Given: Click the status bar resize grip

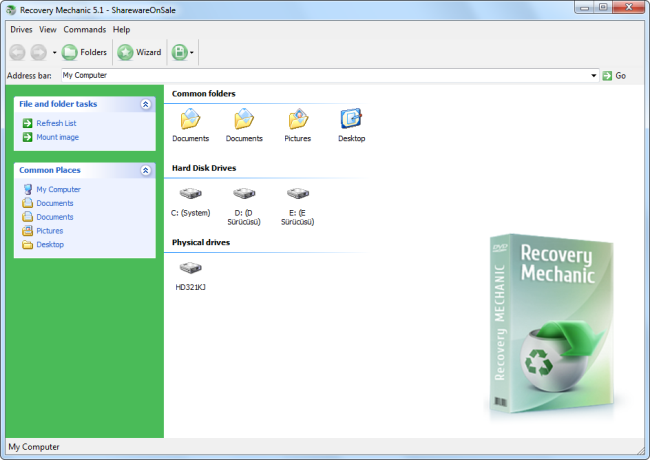Looking at the screenshot, I should pyautogui.click(x=640, y=449).
